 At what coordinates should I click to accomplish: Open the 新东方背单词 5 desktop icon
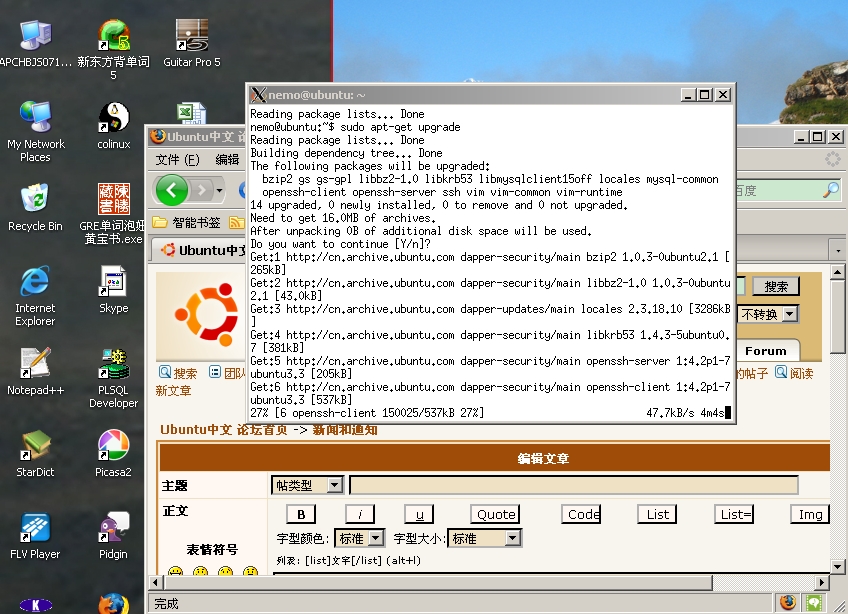113,49
